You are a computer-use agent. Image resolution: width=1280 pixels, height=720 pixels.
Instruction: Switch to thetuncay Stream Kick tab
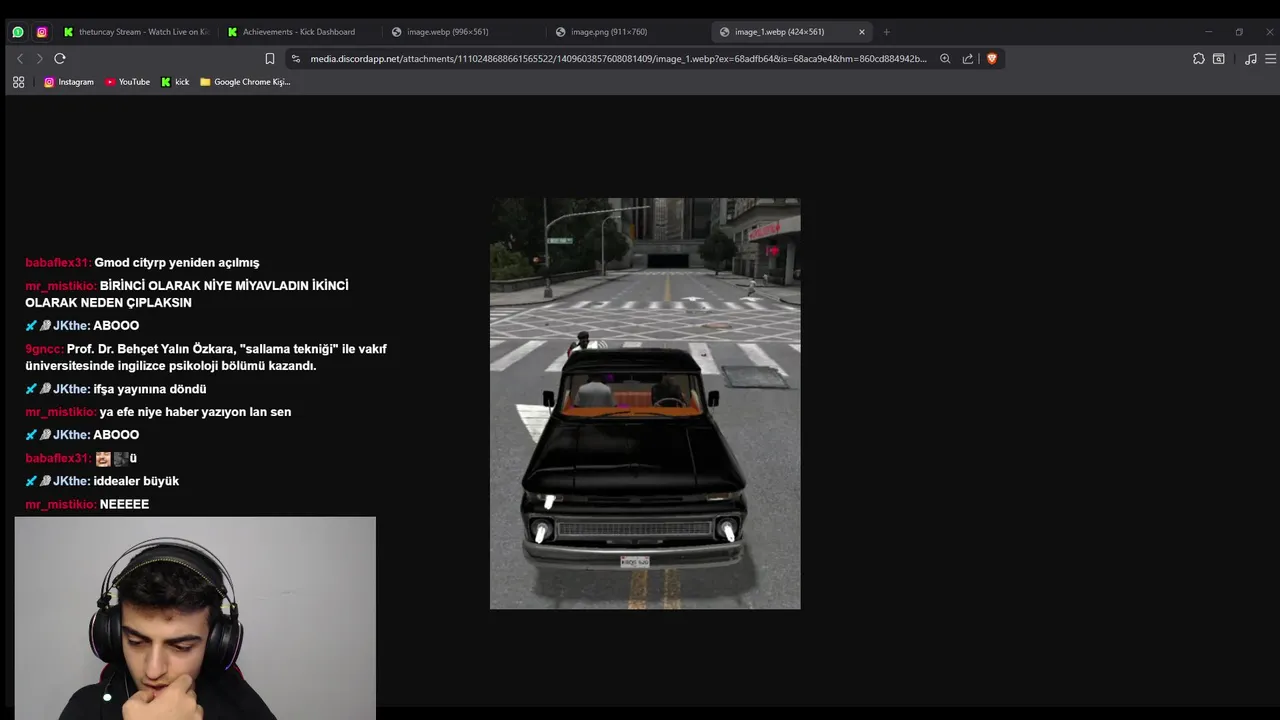coord(136,32)
